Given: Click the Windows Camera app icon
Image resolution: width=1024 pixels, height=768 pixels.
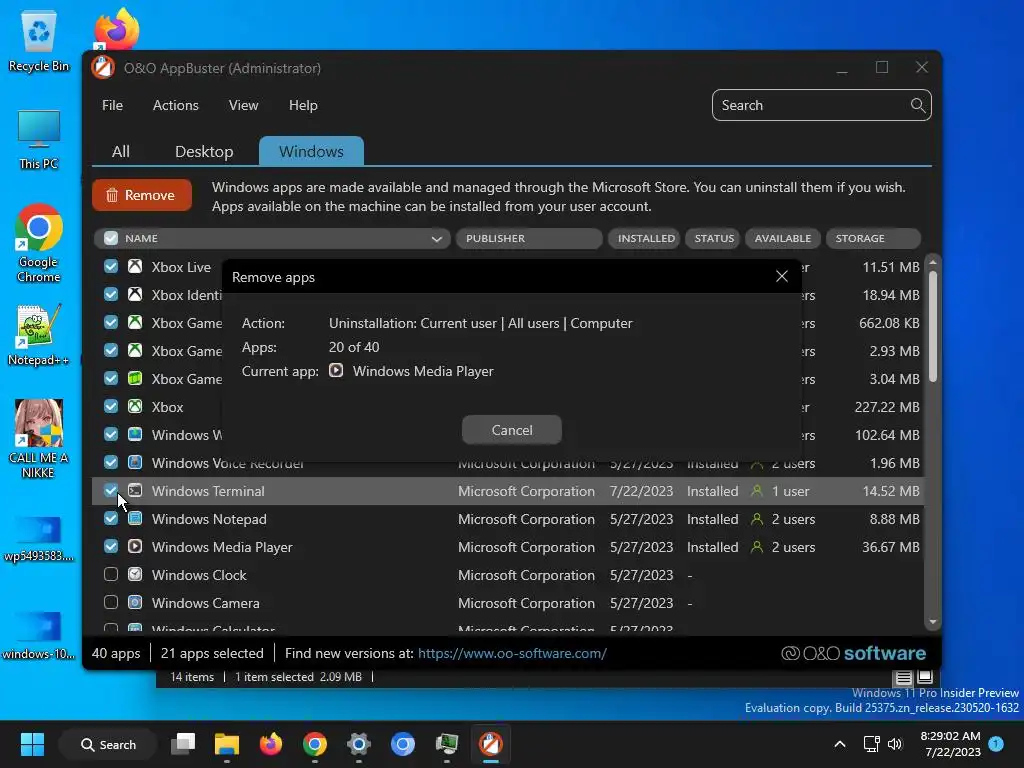Looking at the screenshot, I should pos(135,603).
